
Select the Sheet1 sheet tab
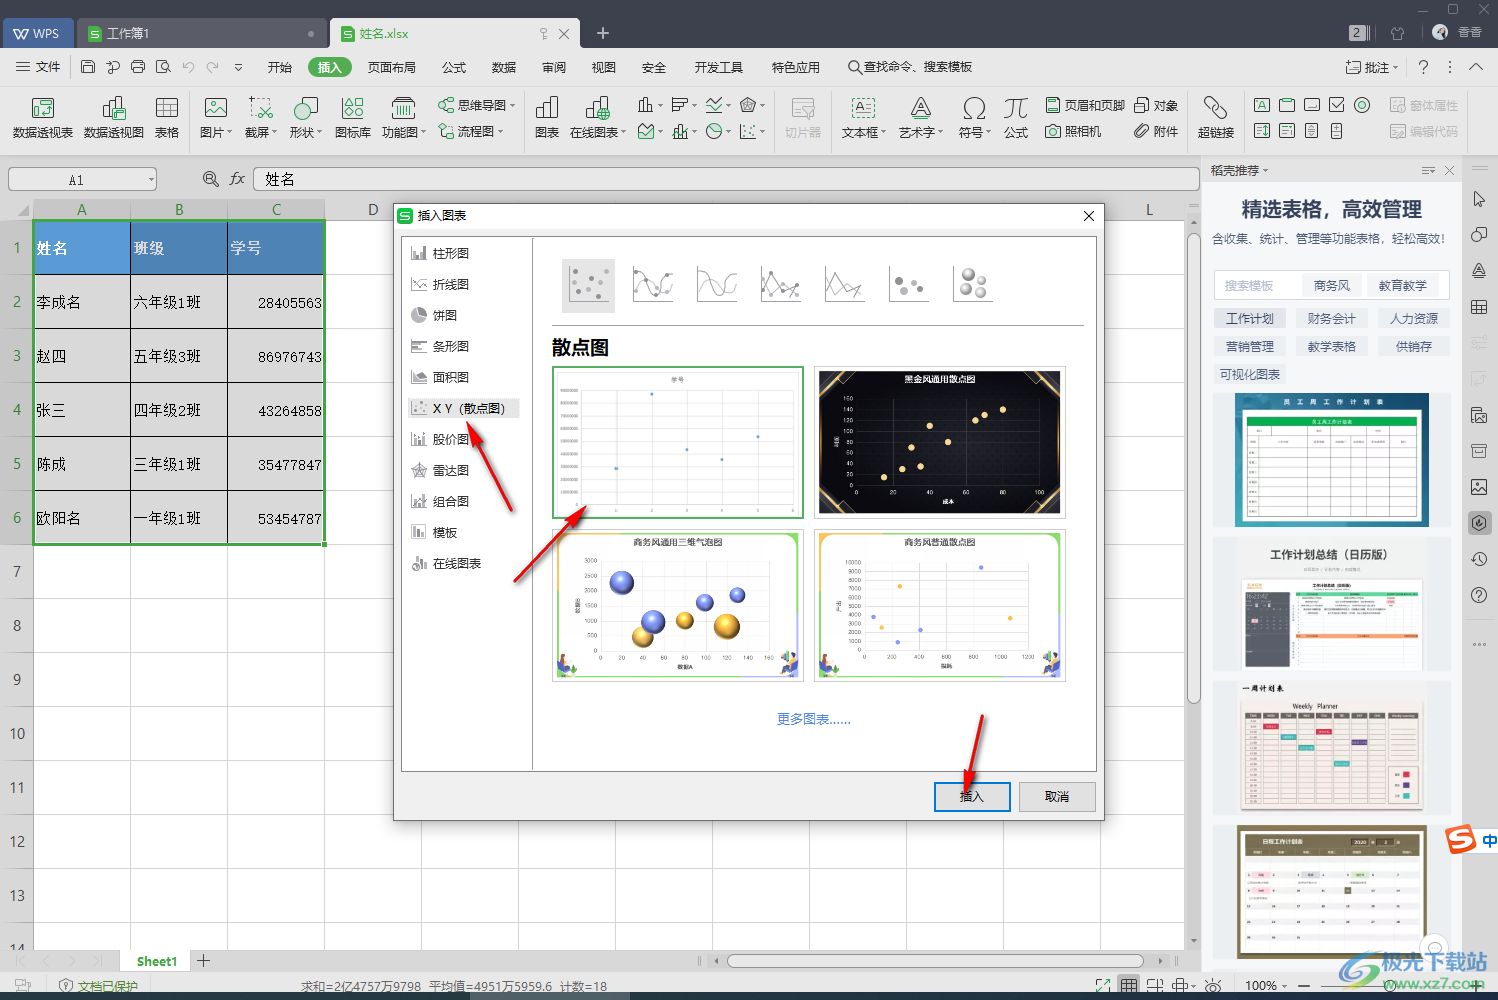tap(156, 961)
